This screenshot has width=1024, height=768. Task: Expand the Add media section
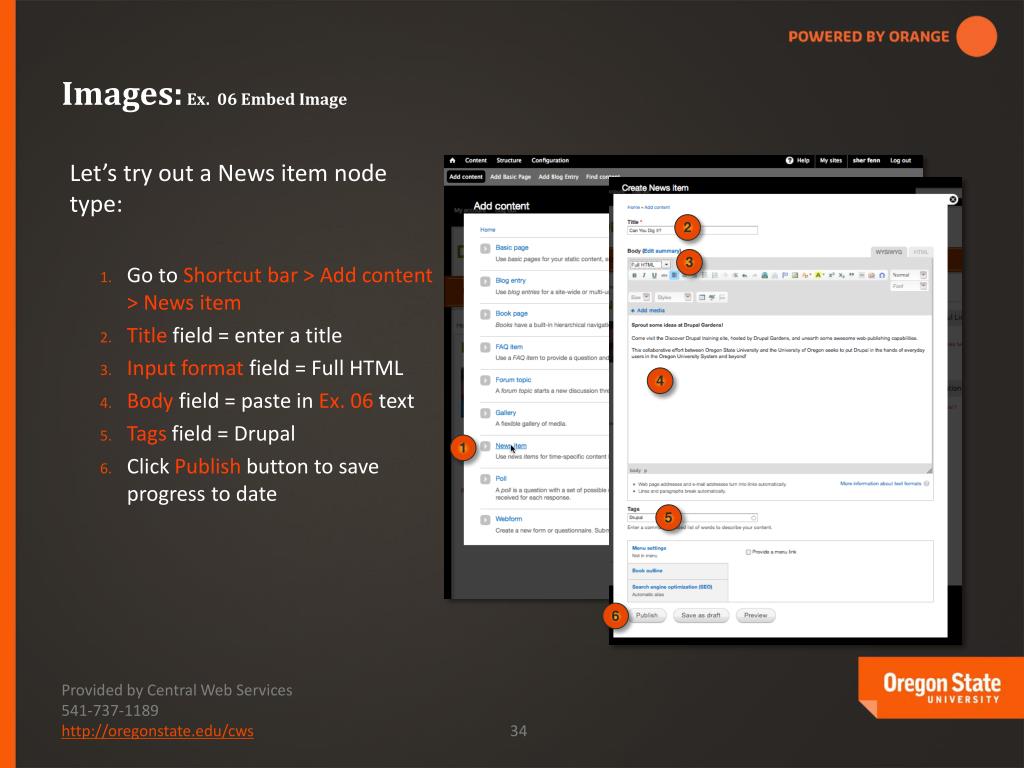[647, 310]
